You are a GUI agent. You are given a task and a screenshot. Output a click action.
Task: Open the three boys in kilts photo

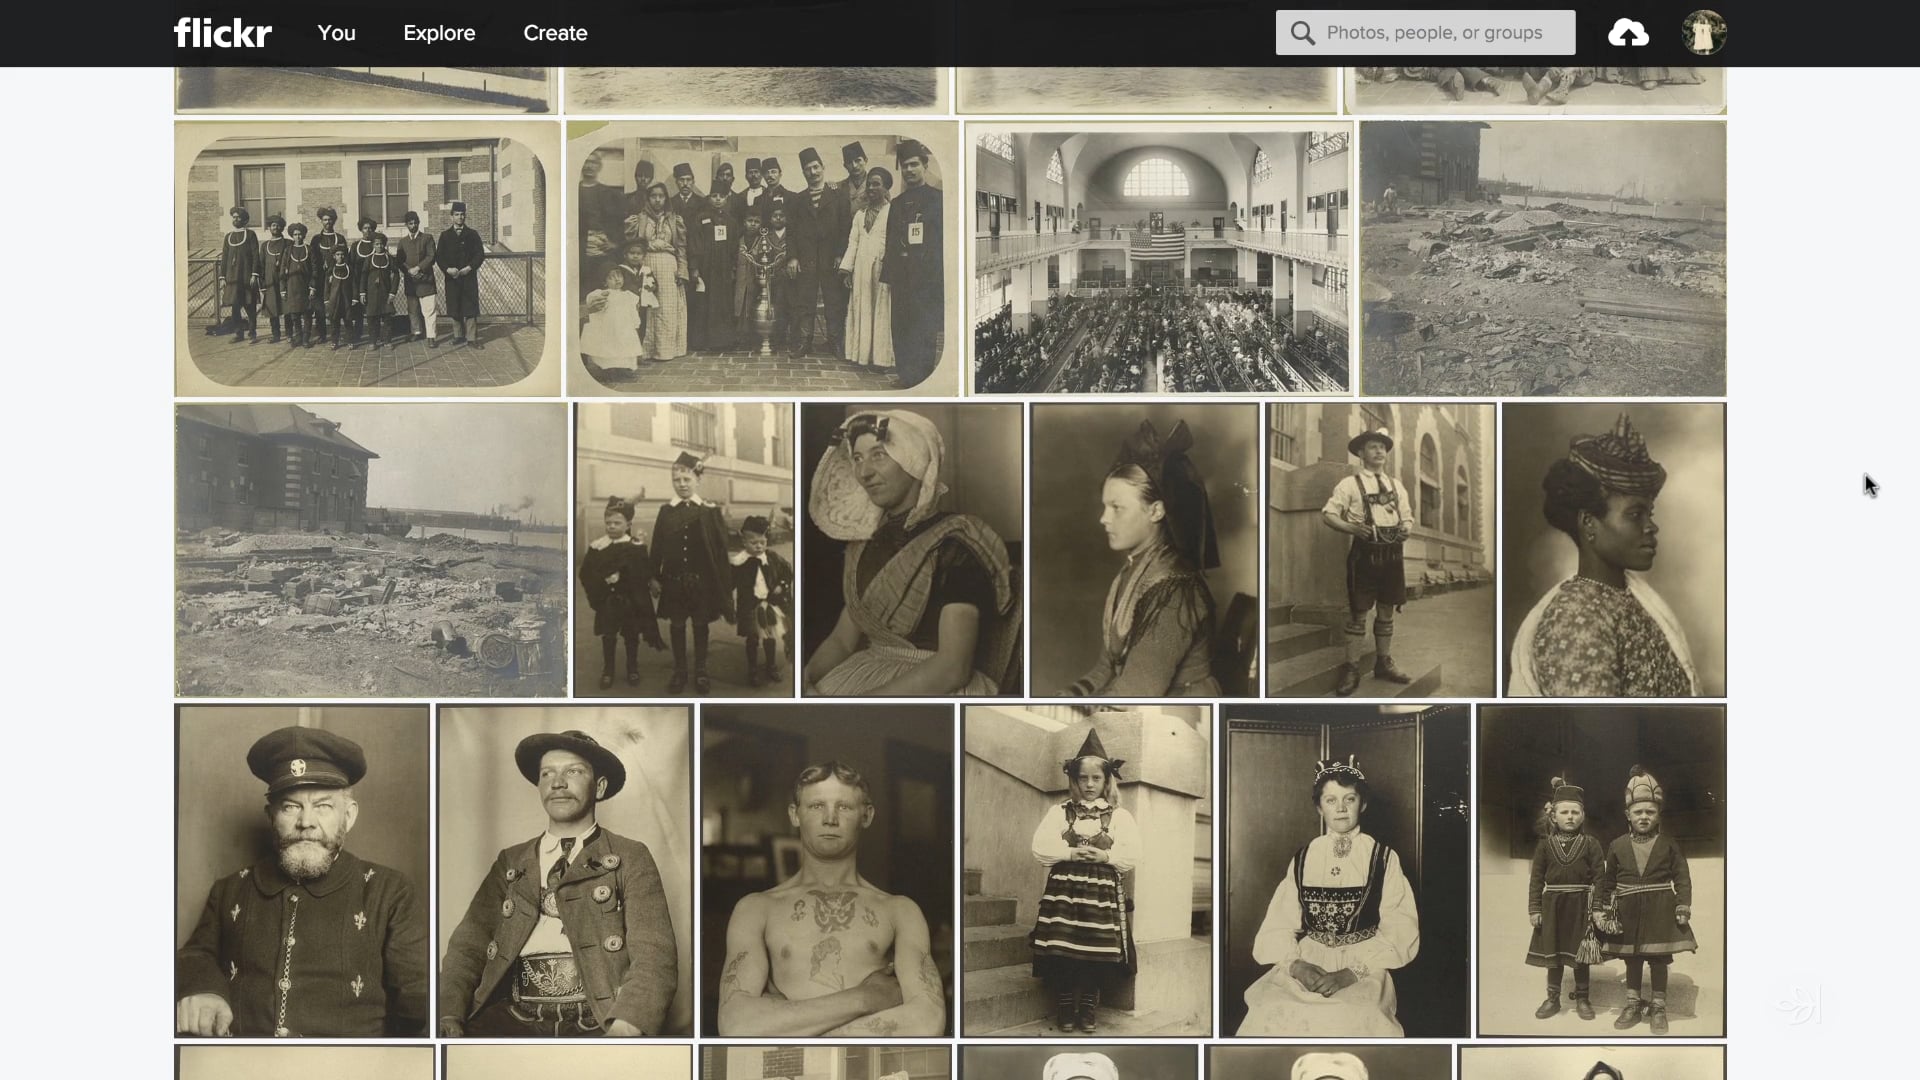coord(684,550)
